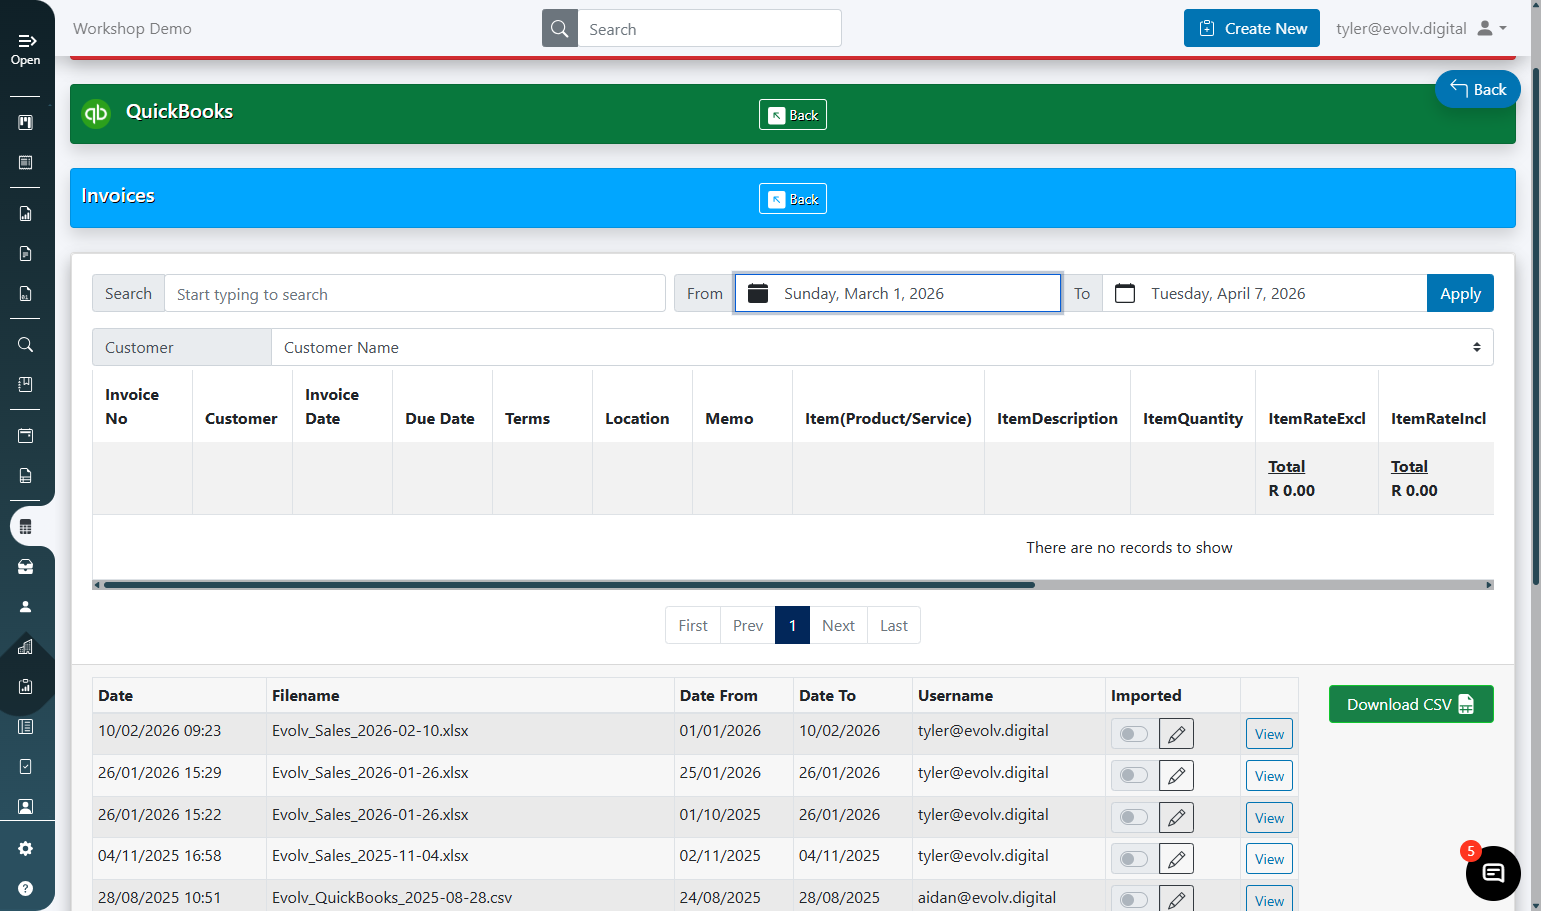Open the kanban board icon in the sidebar
This screenshot has width=1541, height=911.
click(x=26, y=122)
